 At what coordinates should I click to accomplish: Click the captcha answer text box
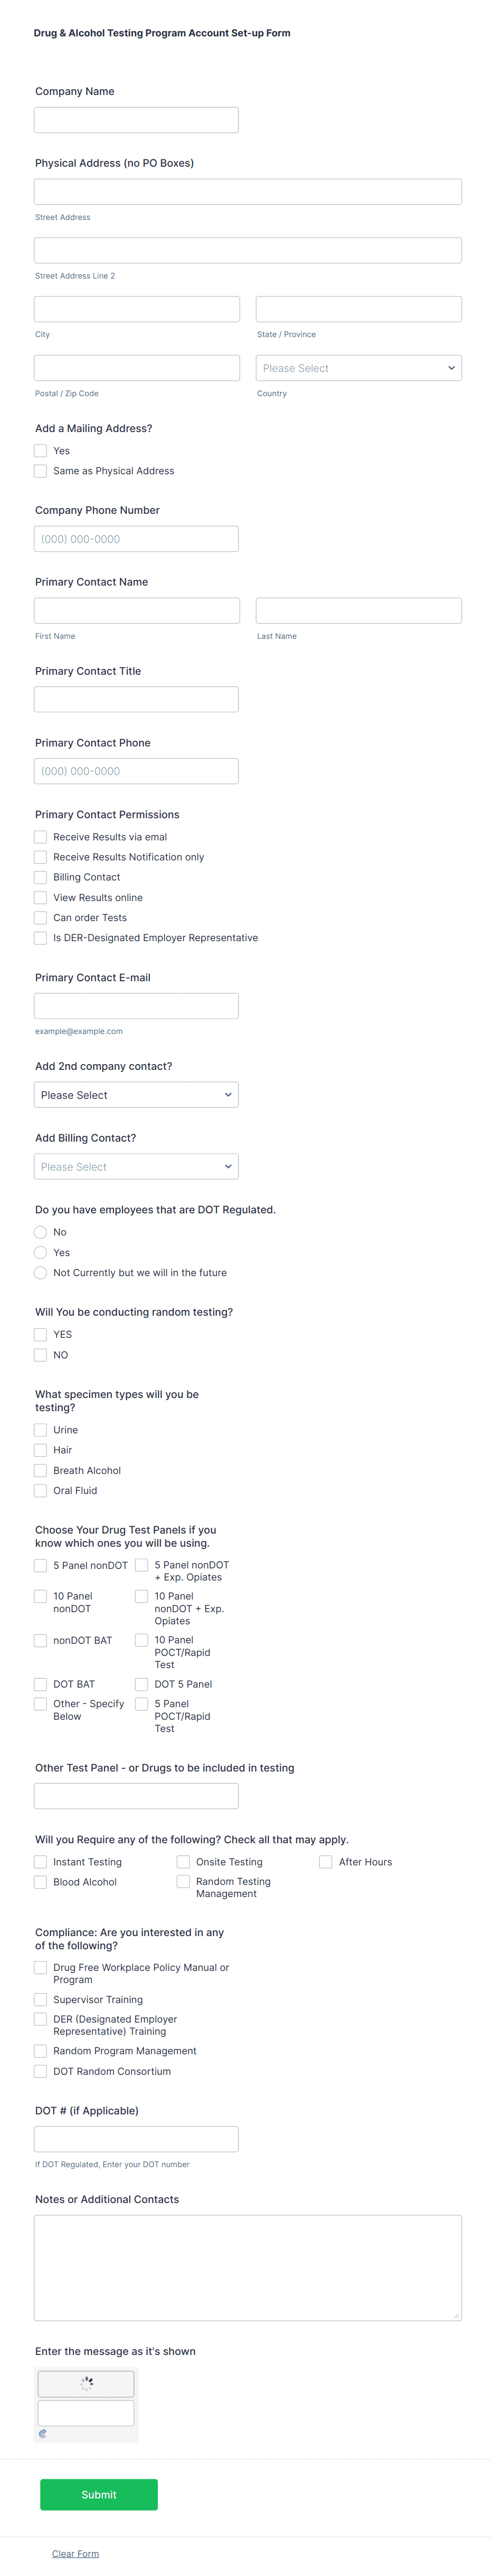[86, 2412]
